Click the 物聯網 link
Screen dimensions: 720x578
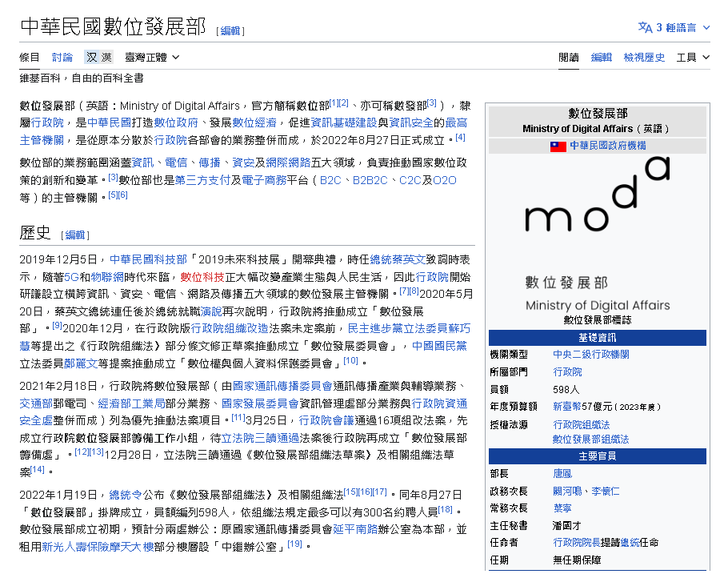coord(107,277)
